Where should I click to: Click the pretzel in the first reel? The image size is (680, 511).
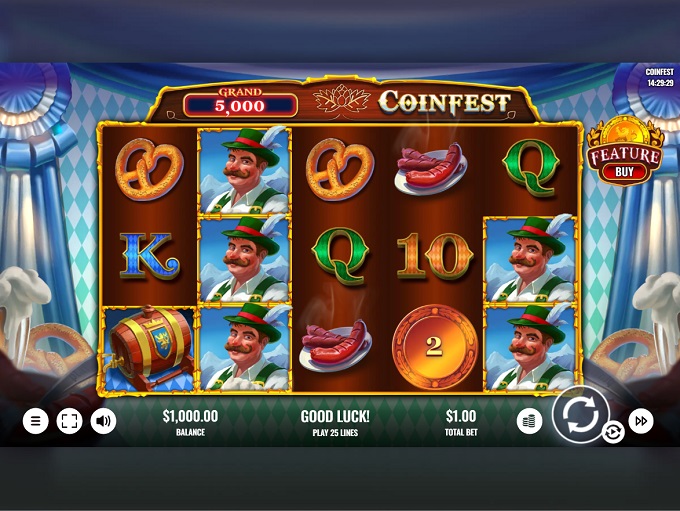[149, 169]
